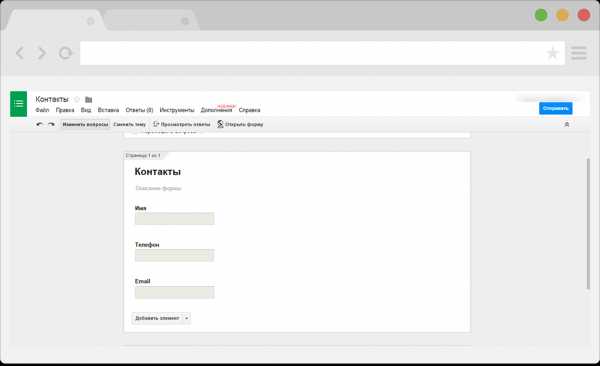Click the blue Отправить button
The width and height of the screenshot is (600, 366).
point(556,108)
